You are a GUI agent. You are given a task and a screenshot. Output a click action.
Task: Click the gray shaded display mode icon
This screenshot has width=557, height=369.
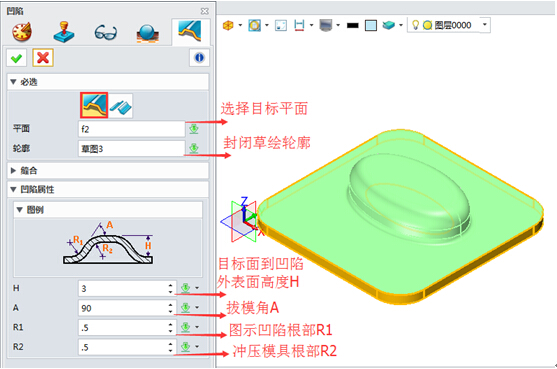(x=326, y=25)
